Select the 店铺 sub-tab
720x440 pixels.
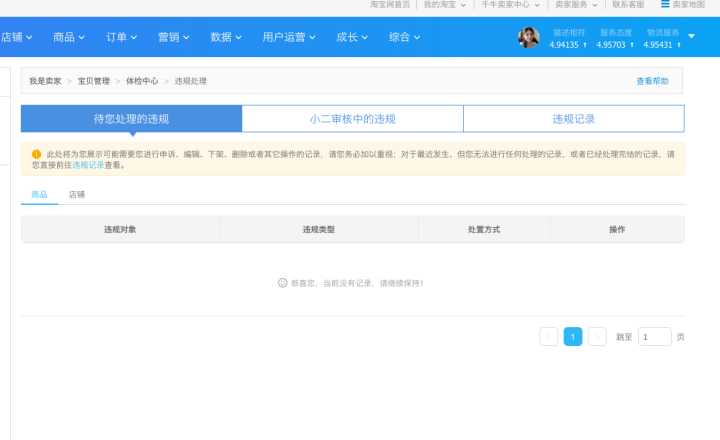tap(77, 194)
